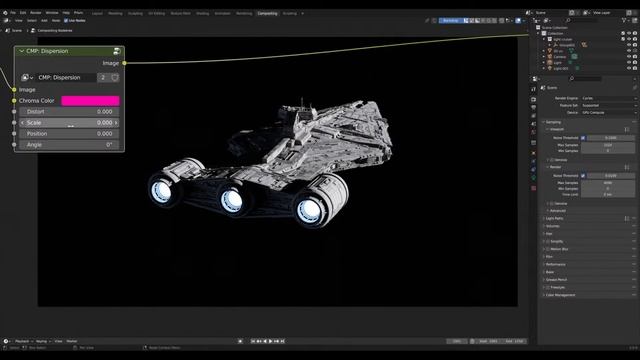Expand the Light Paths panel

tap(554, 218)
